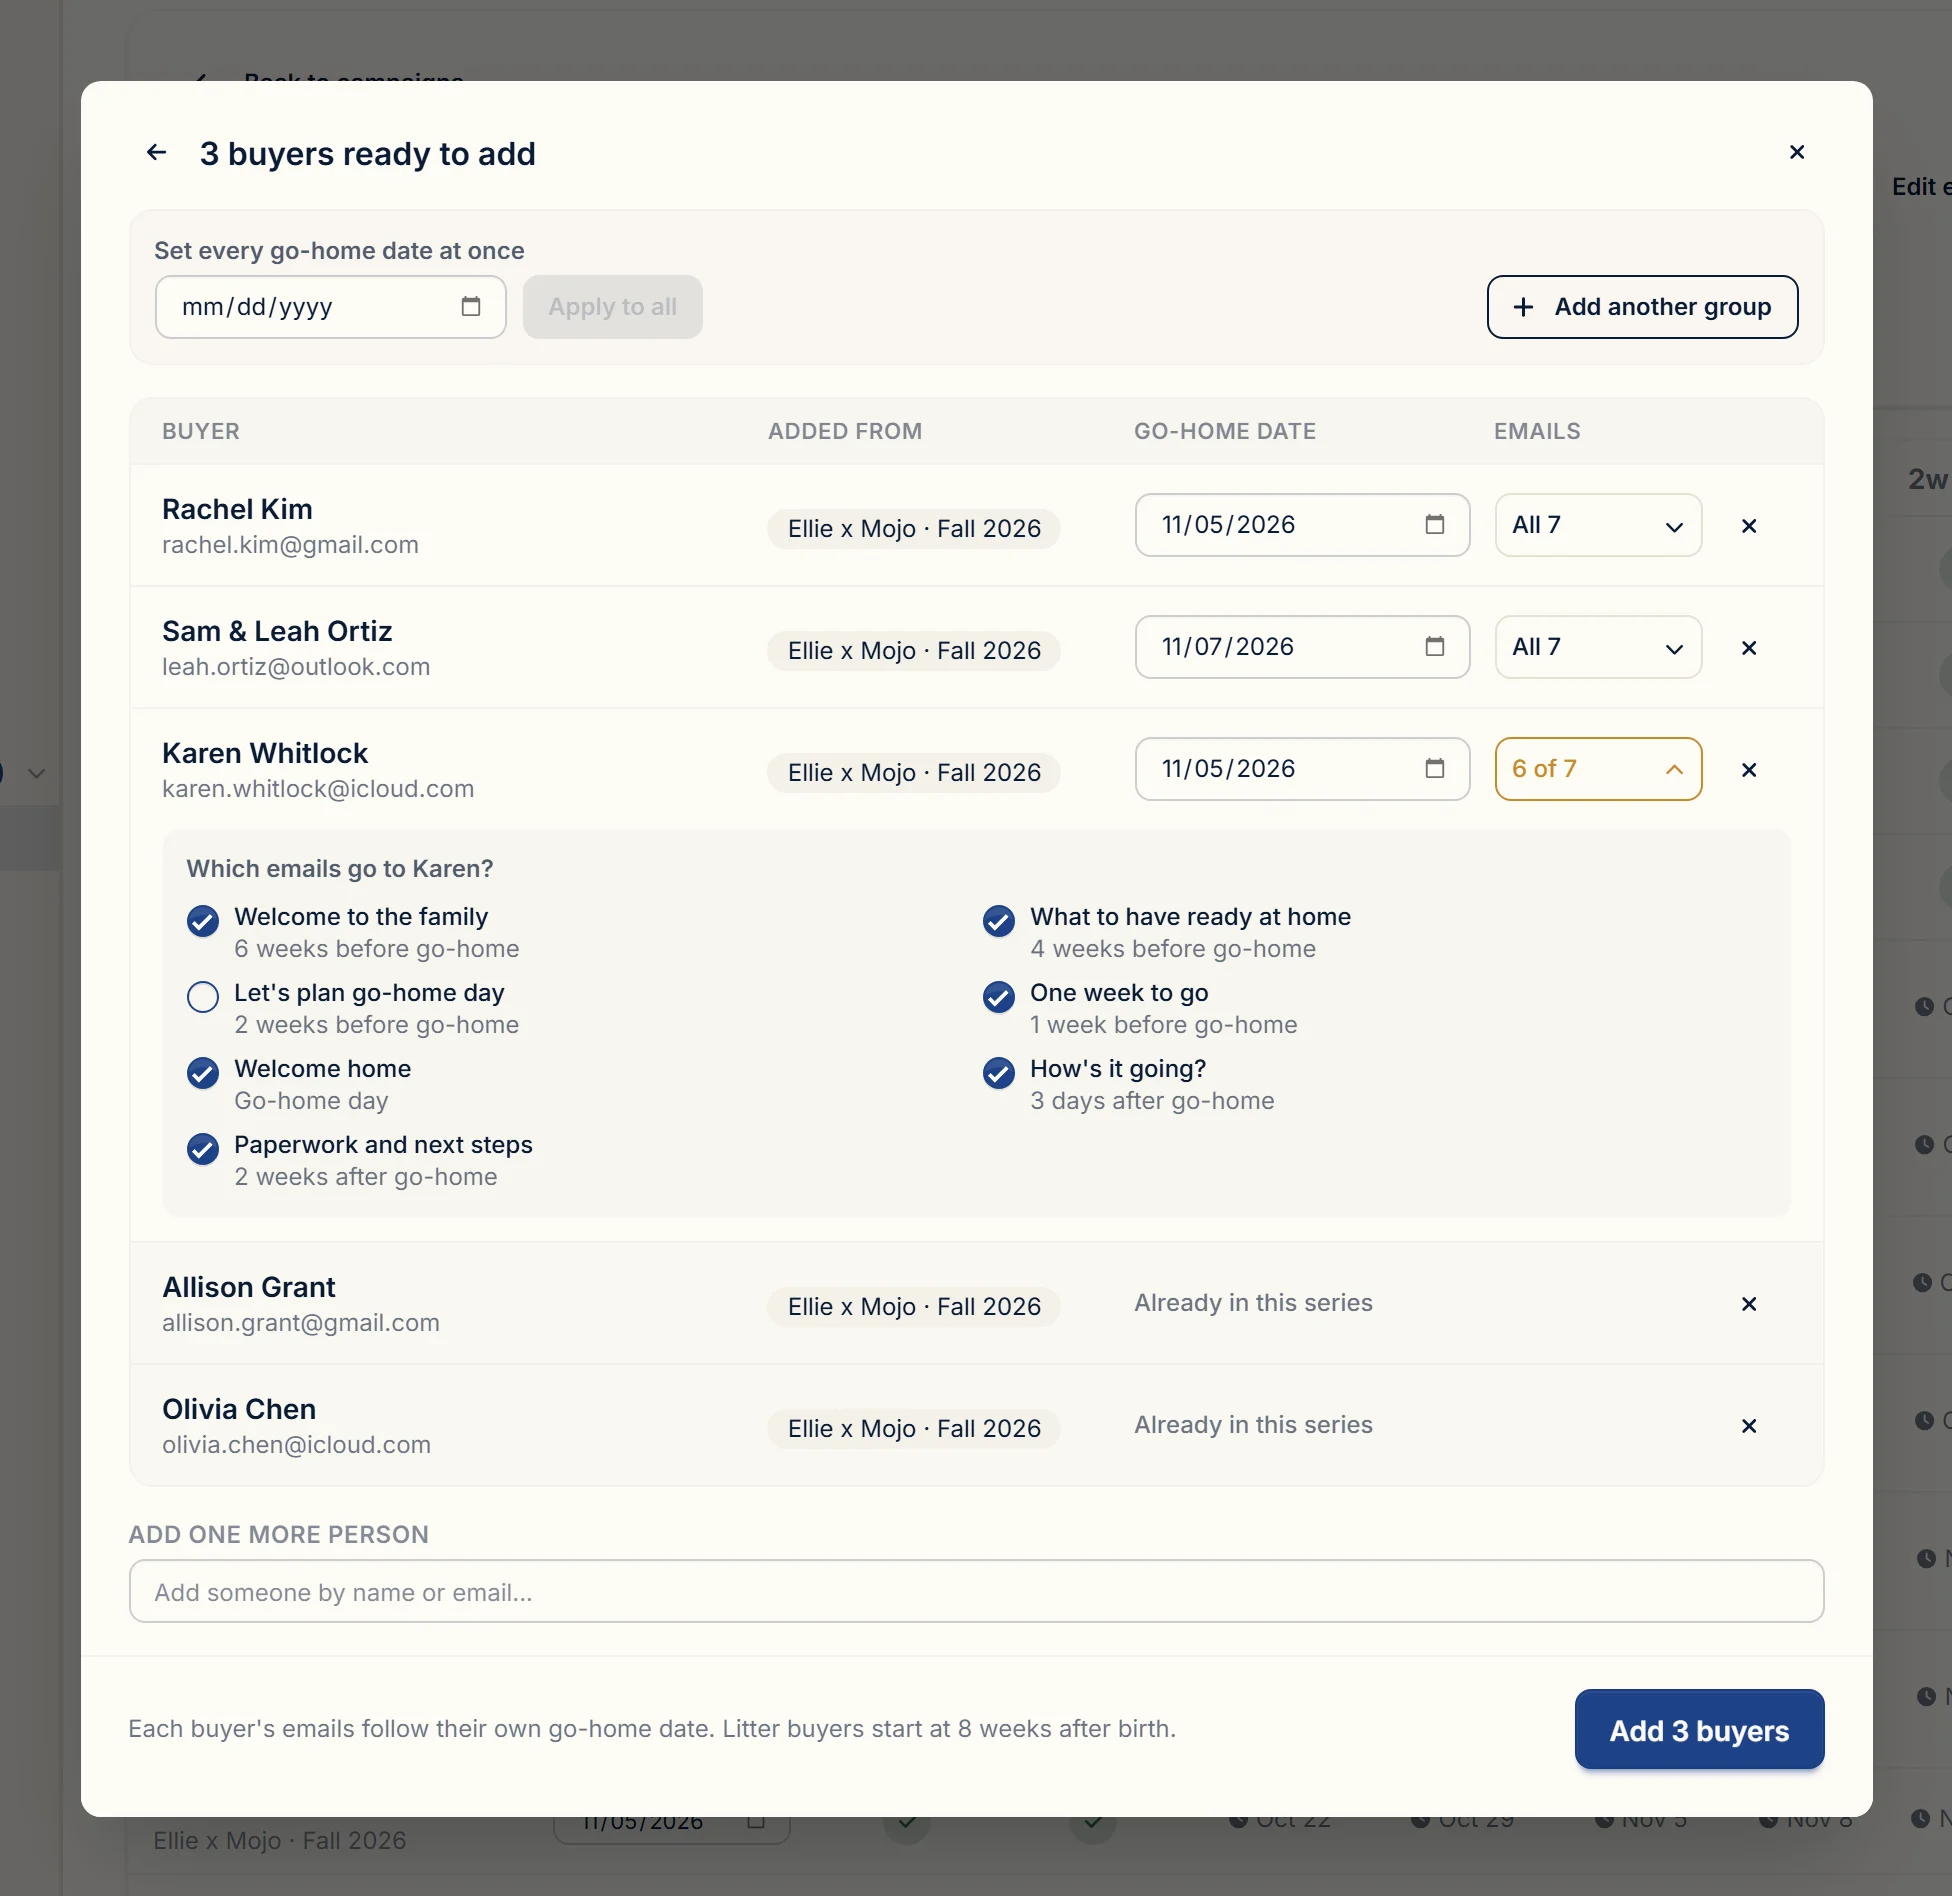Remove Rachel Kim from the list
Screen dimensions: 1952x1896
coord(1749,526)
